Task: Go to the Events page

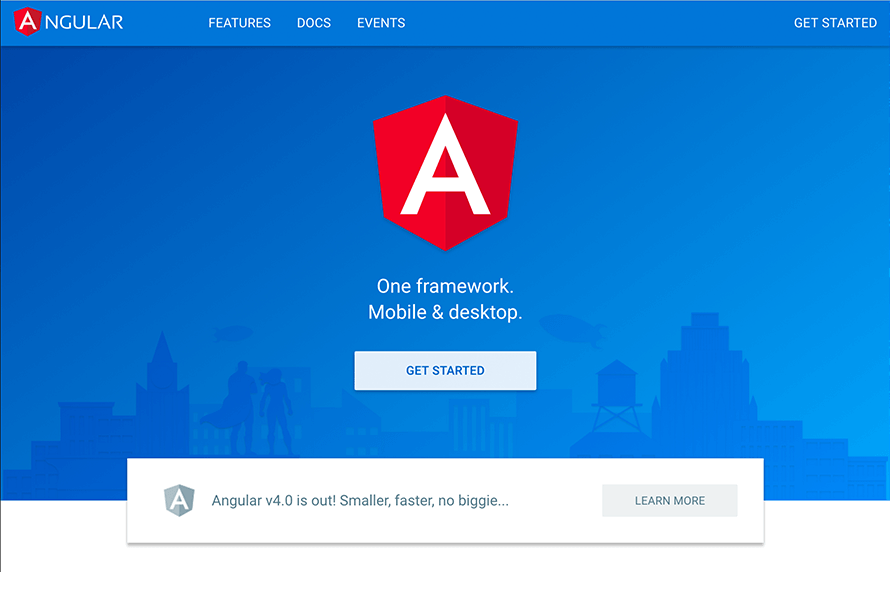Action: (381, 23)
